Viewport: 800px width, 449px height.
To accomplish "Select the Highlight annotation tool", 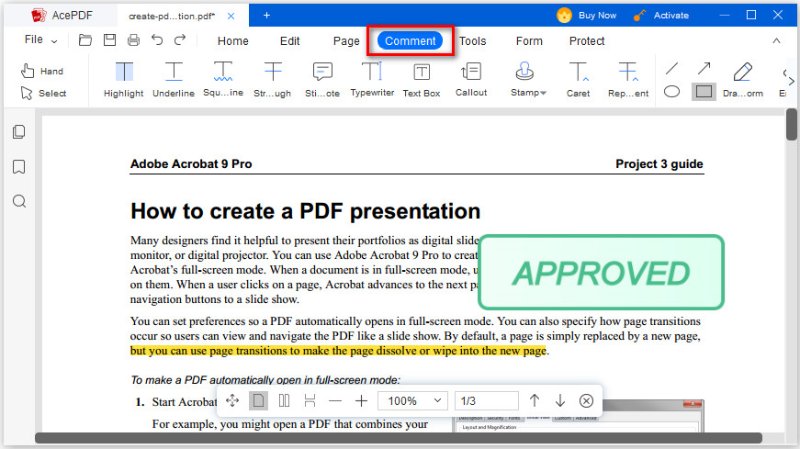I will [x=123, y=80].
